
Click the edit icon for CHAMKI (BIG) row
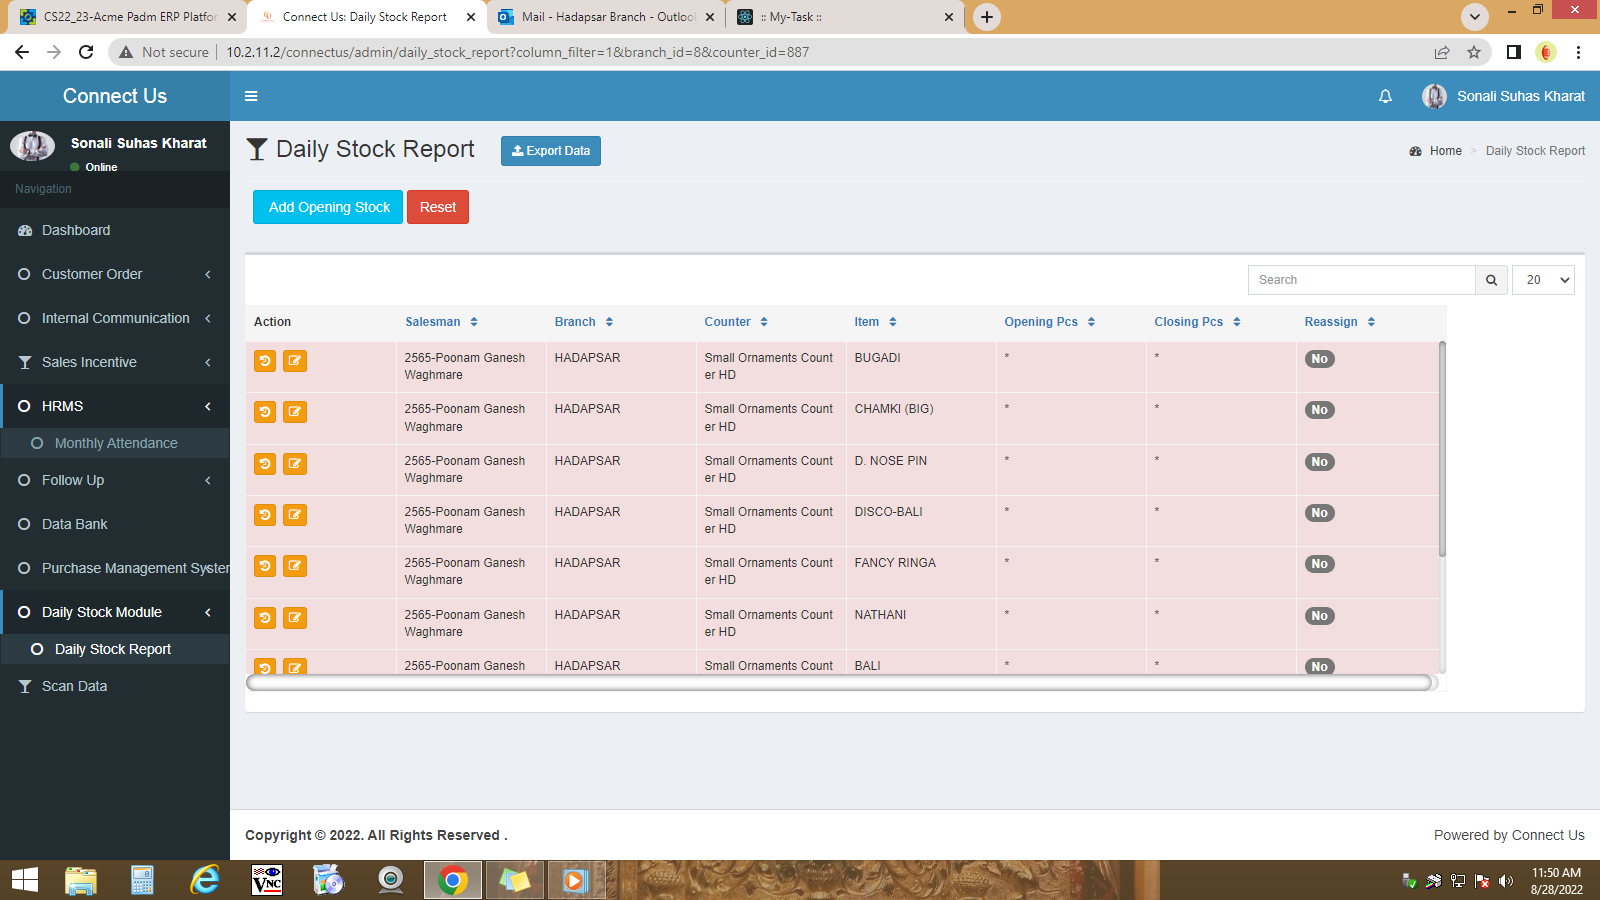coord(295,412)
